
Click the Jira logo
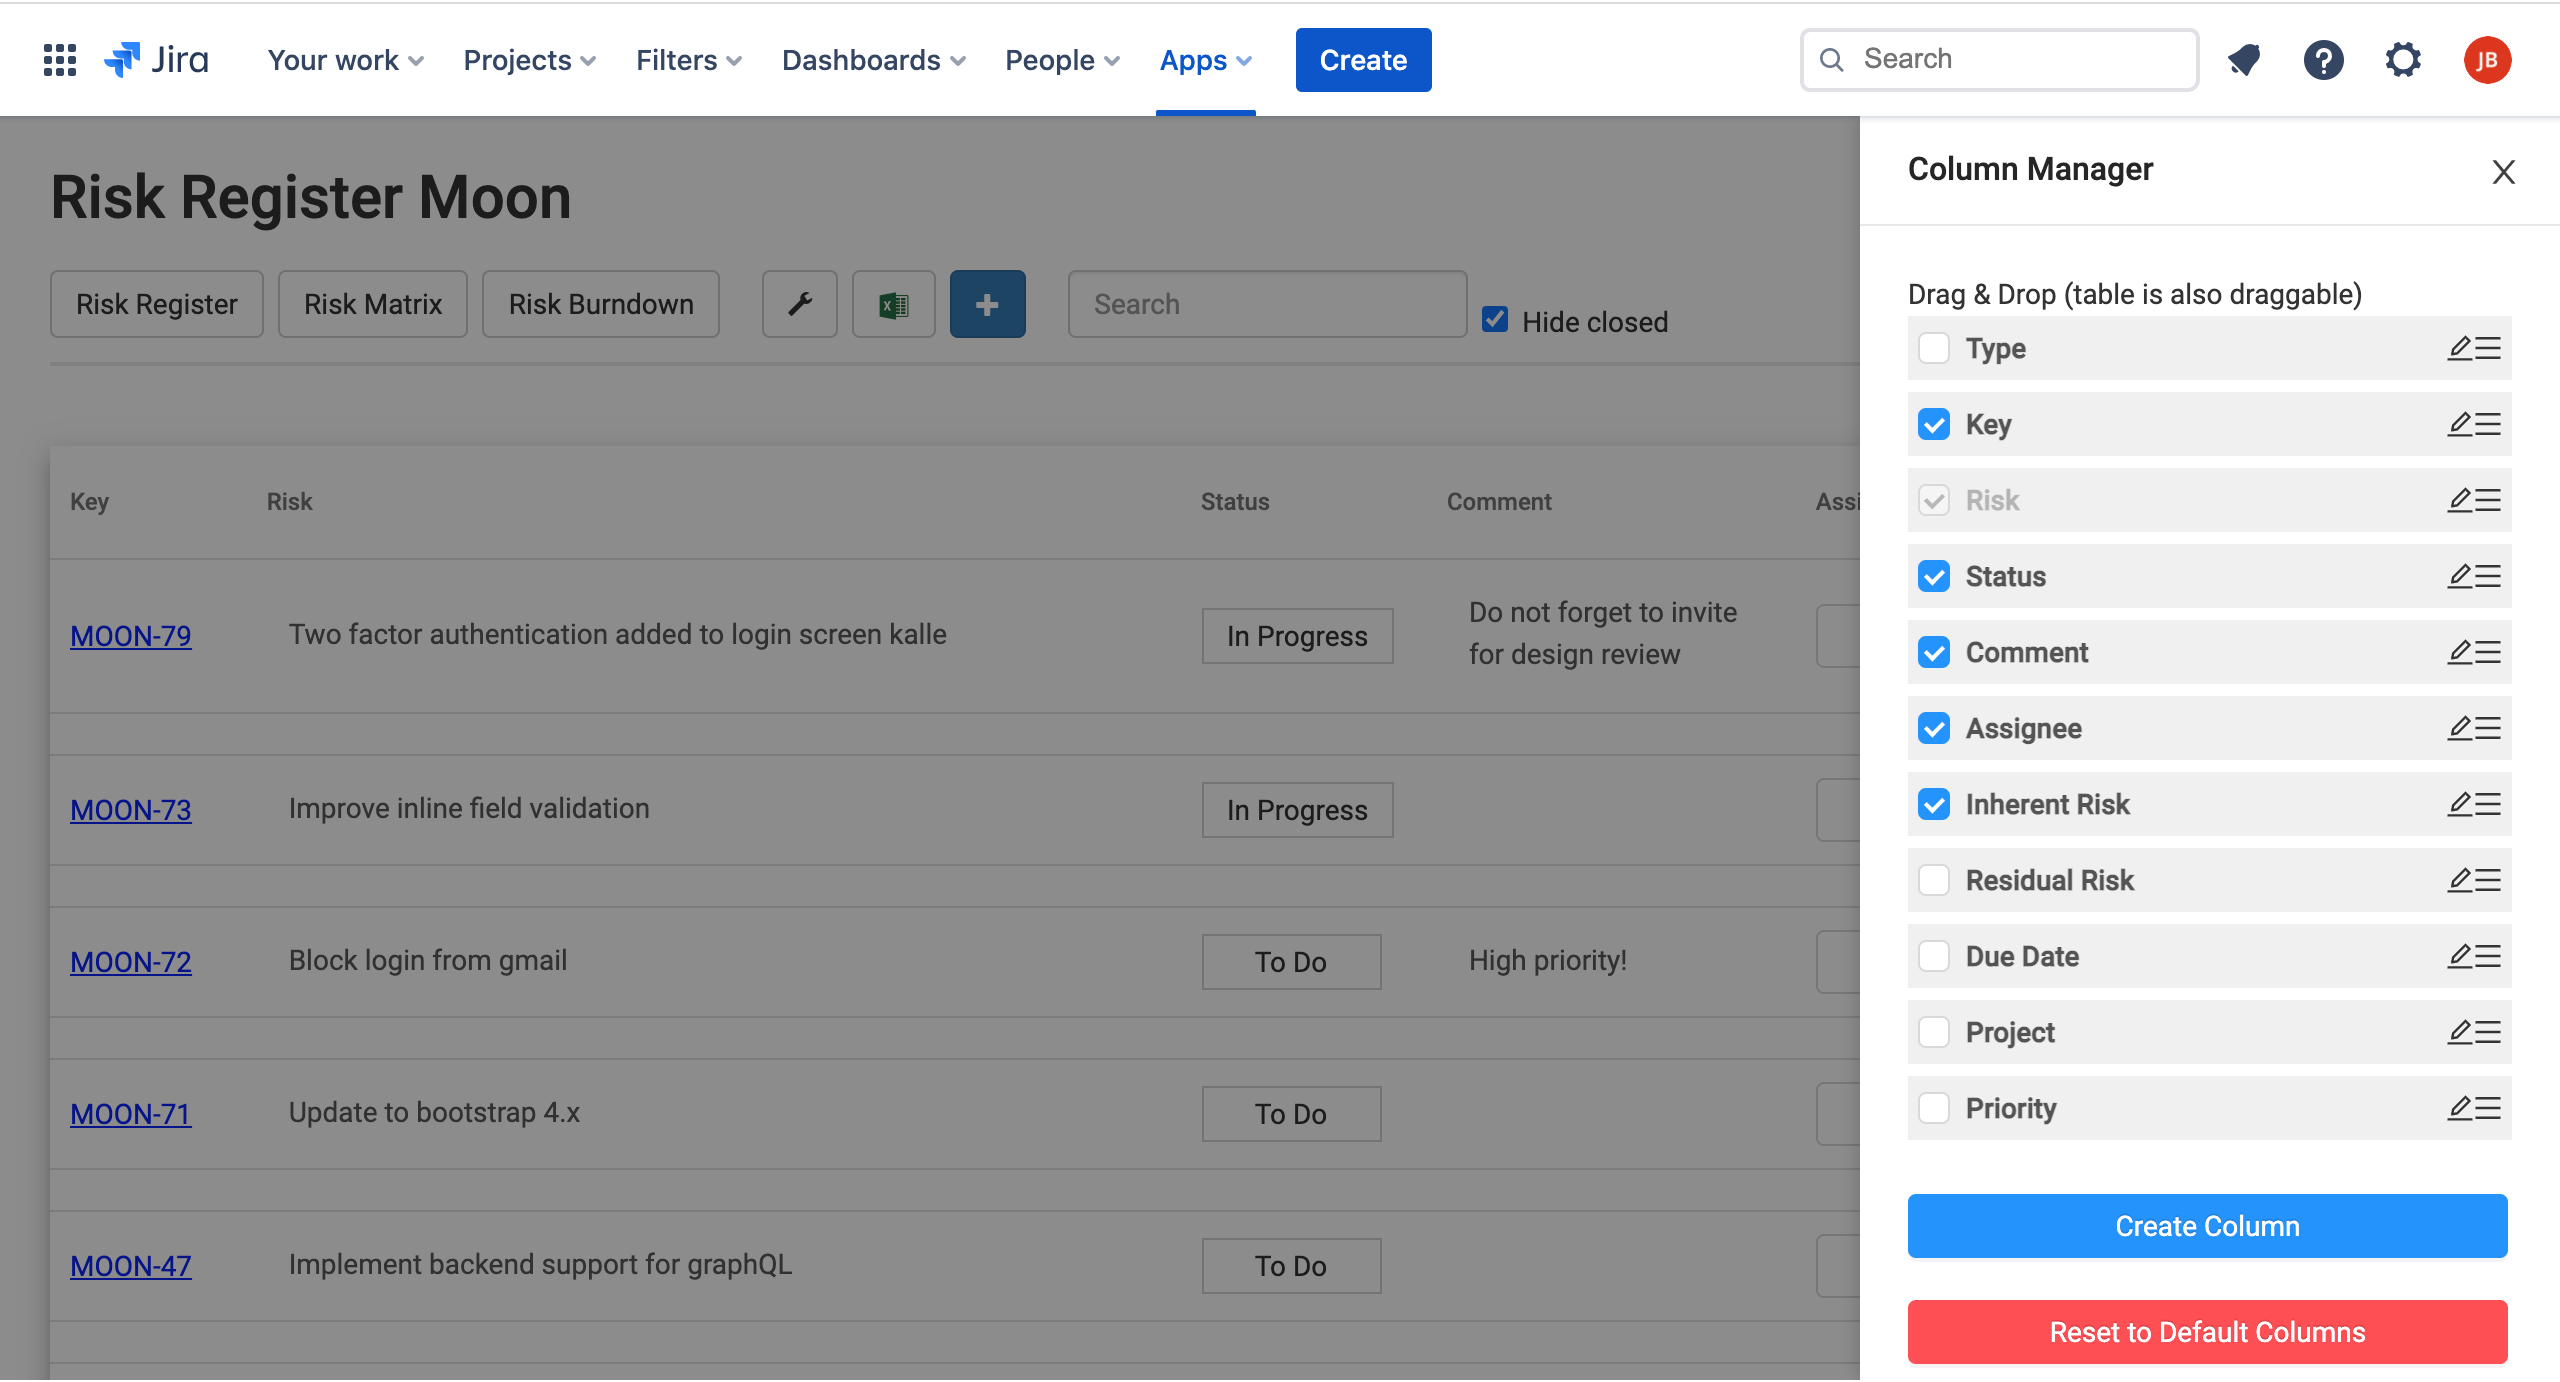point(156,60)
